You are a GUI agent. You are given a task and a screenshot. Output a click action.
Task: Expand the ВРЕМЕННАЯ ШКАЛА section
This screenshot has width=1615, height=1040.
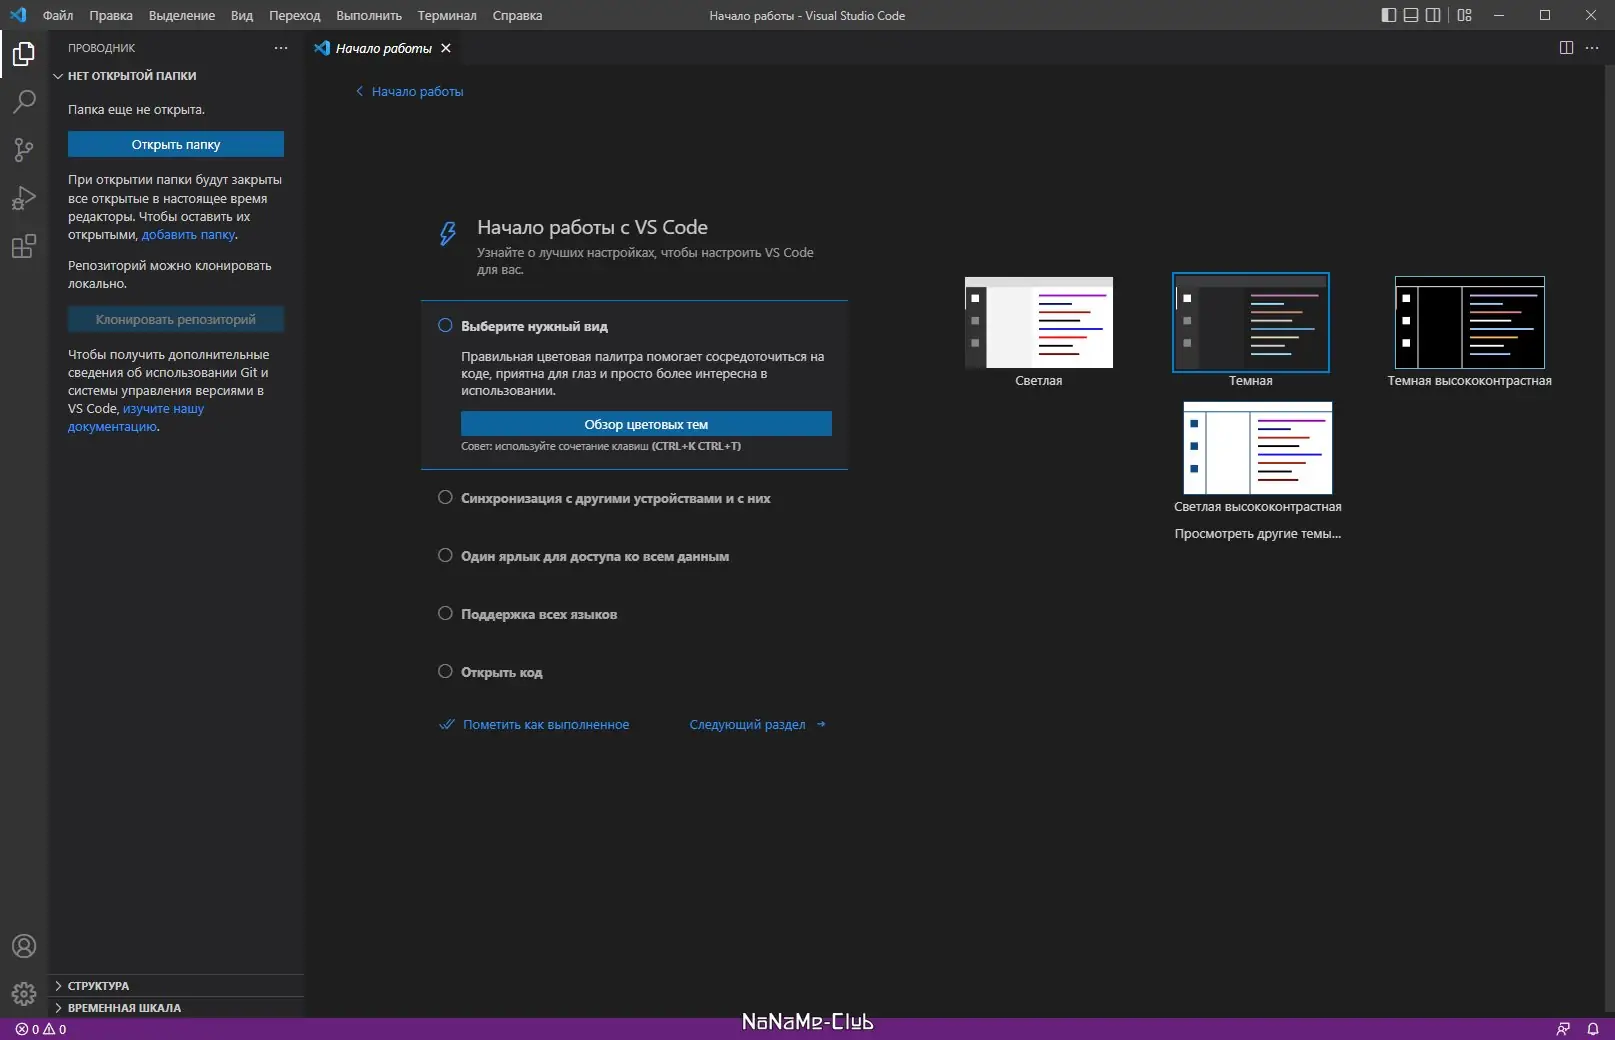point(176,1008)
